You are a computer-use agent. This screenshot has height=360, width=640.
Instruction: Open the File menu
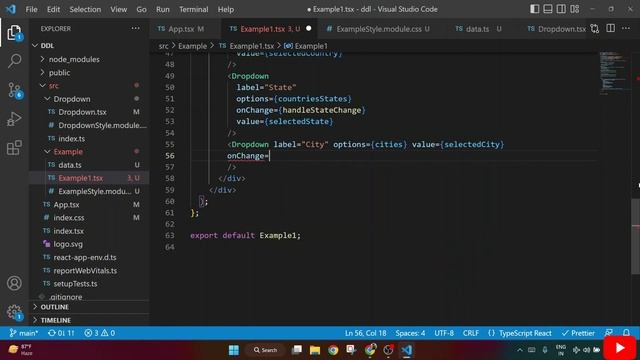tap(31, 9)
